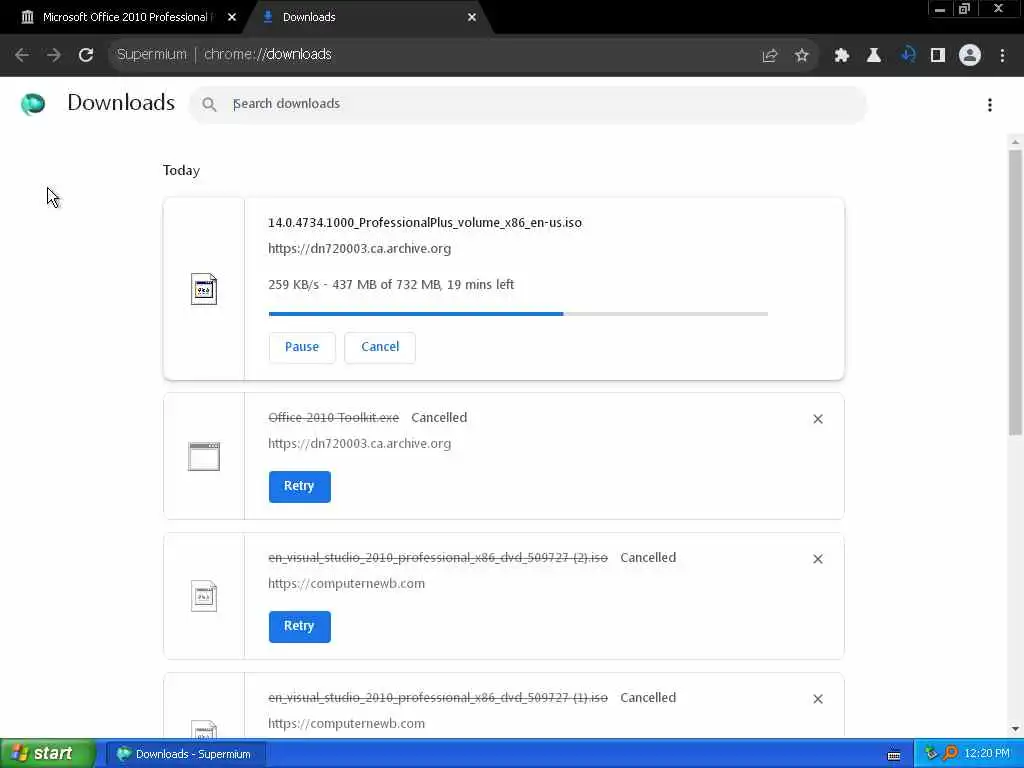The image size is (1024, 768).
Task: Click the Office 2010 Toolkit.exe file icon
Action: coord(204,456)
